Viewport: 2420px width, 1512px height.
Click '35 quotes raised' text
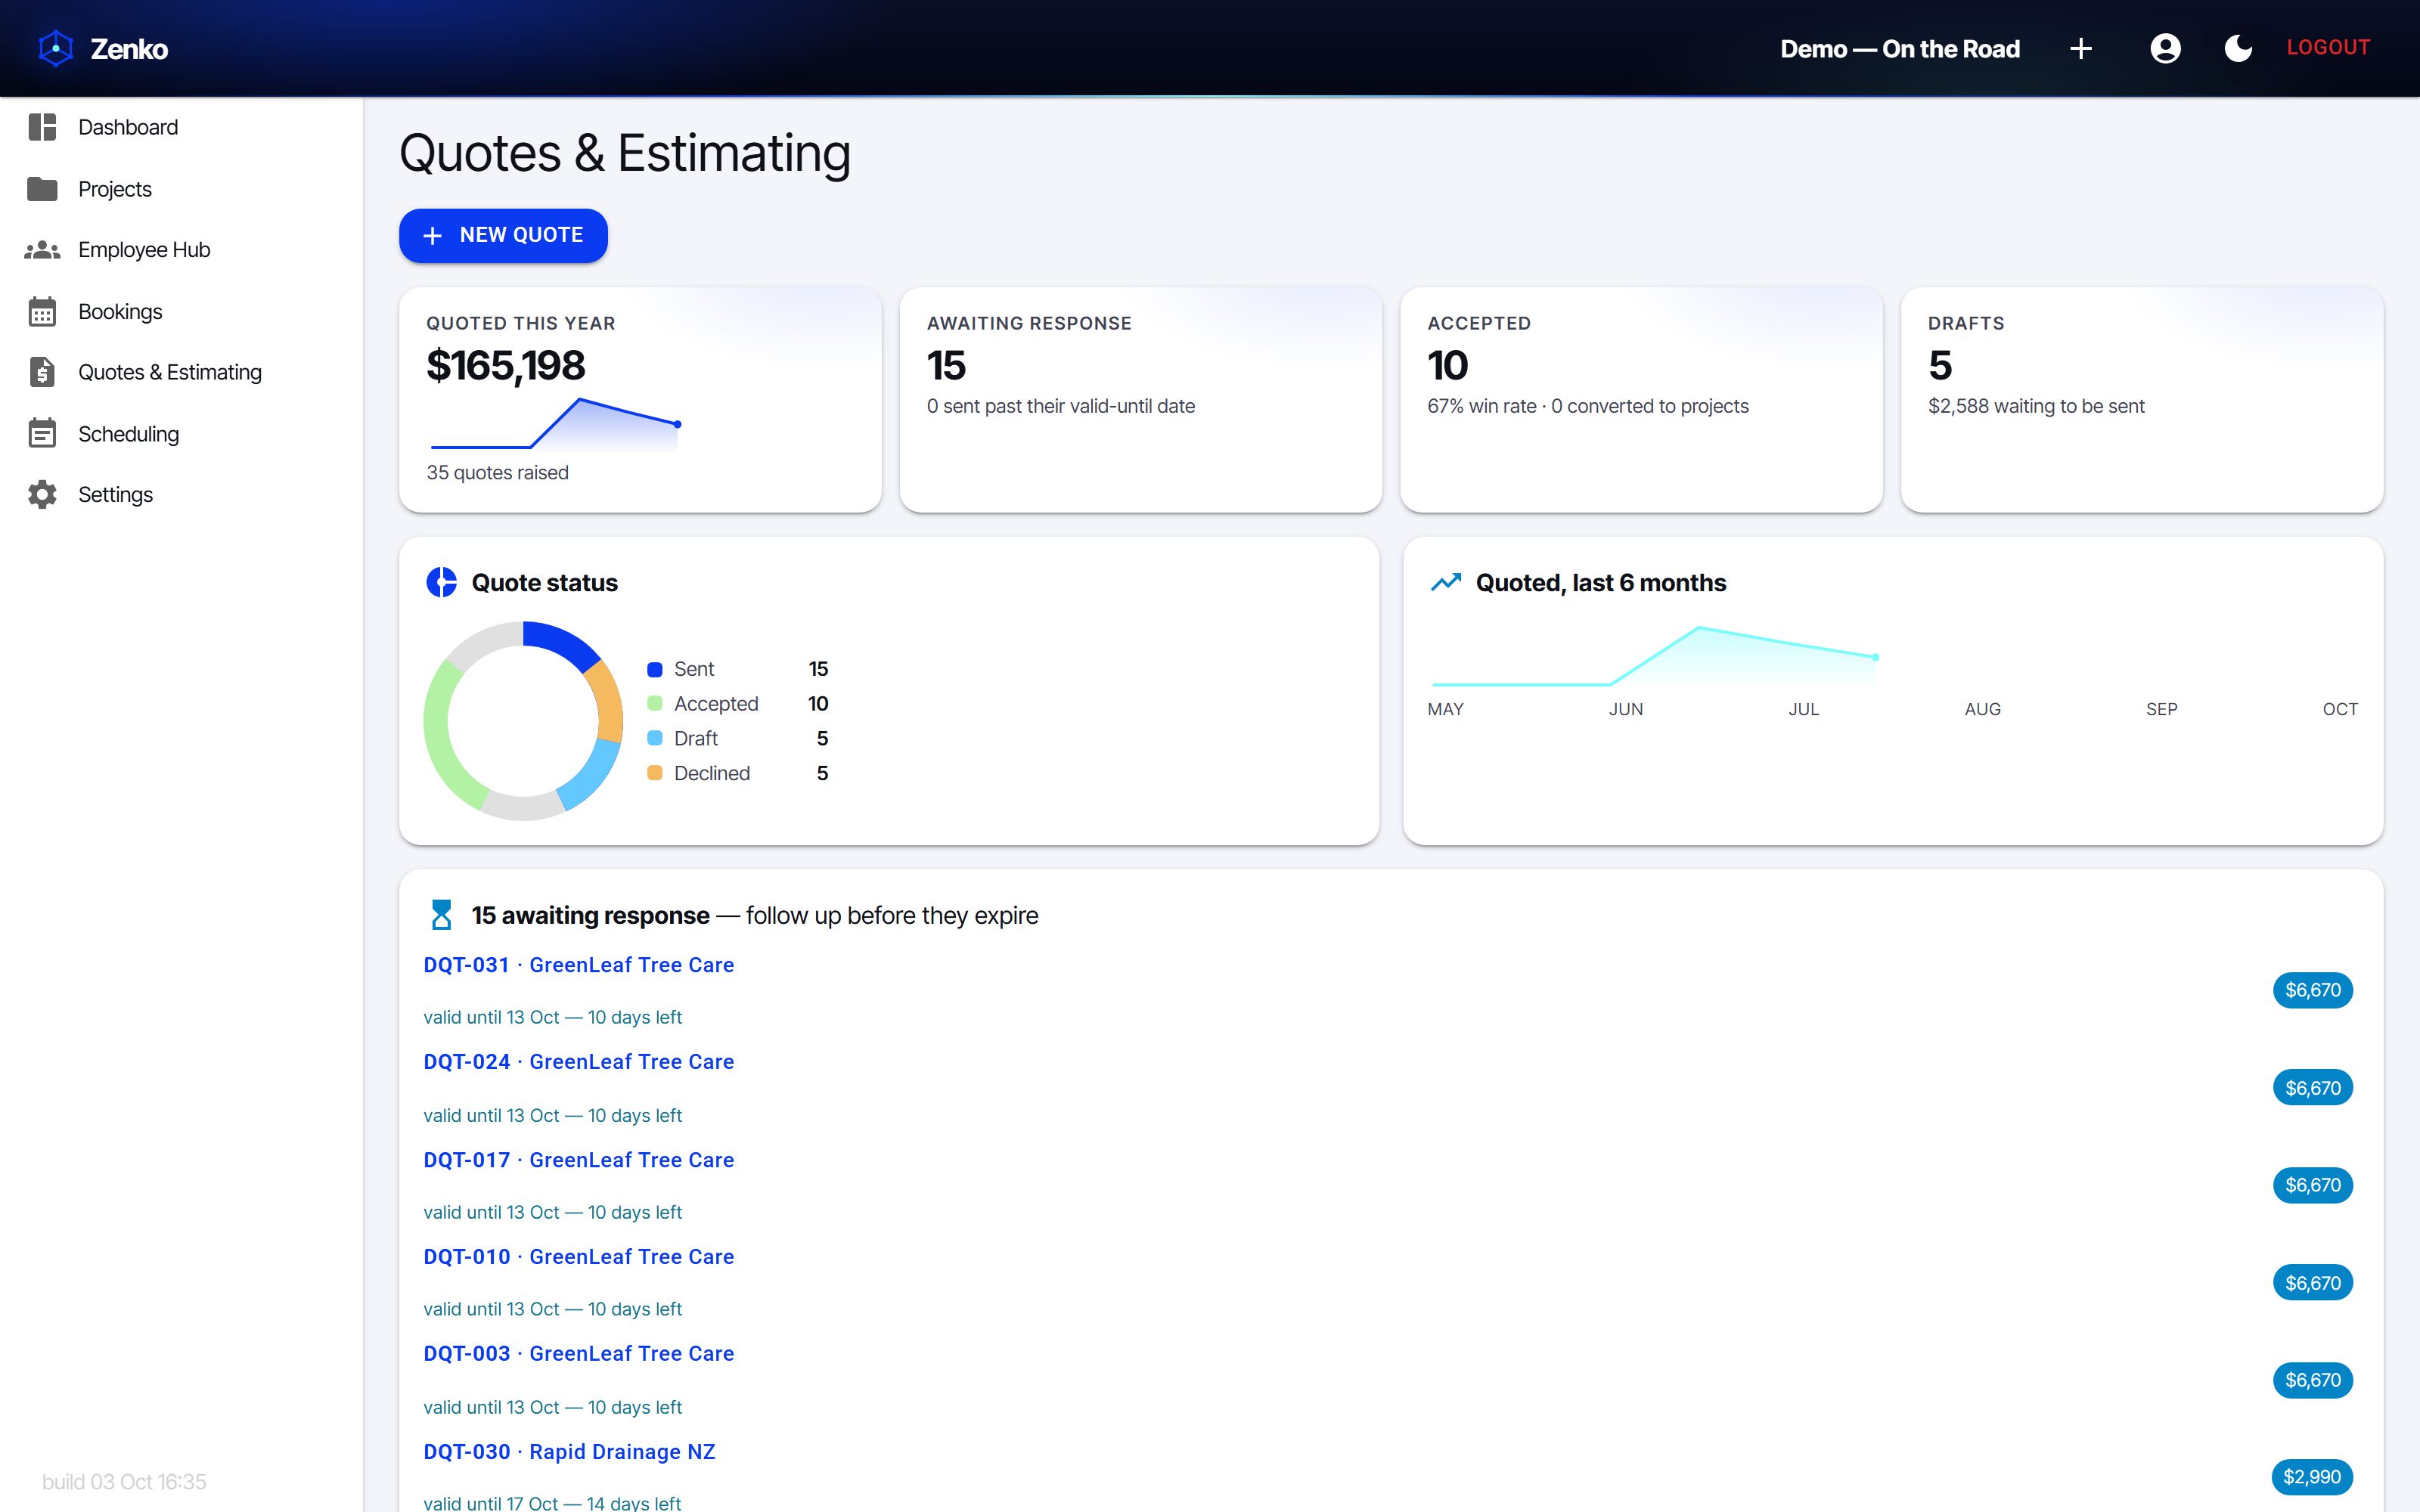tap(497, 472)
